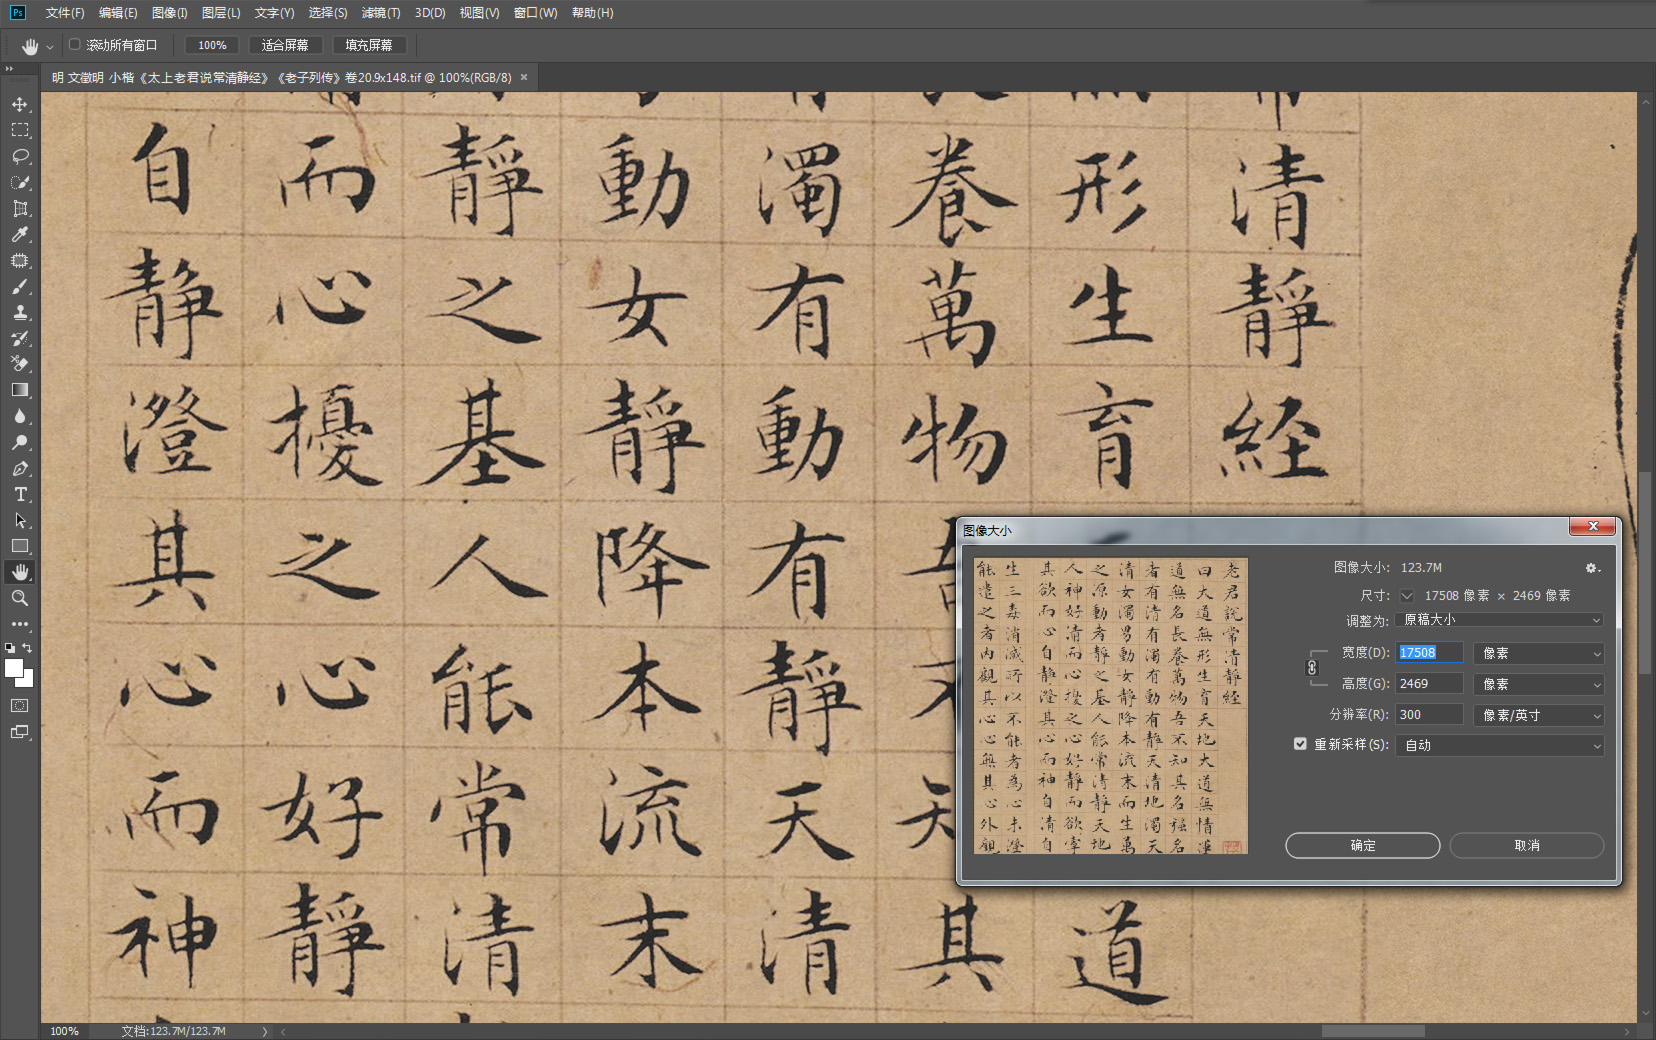Select the Type tool
The image size is (1656, 1040).
(x=20, y=494)
